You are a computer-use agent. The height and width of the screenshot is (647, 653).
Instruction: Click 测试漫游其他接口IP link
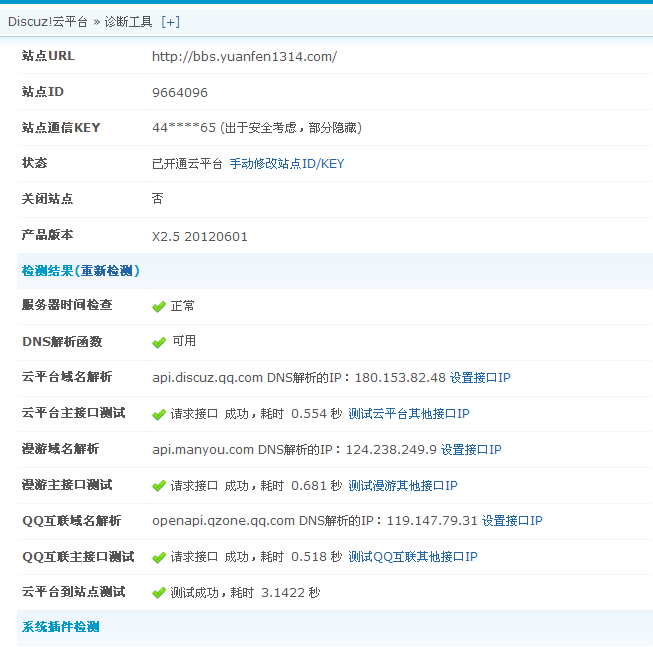pyautogui.click(x=402, y=486)
